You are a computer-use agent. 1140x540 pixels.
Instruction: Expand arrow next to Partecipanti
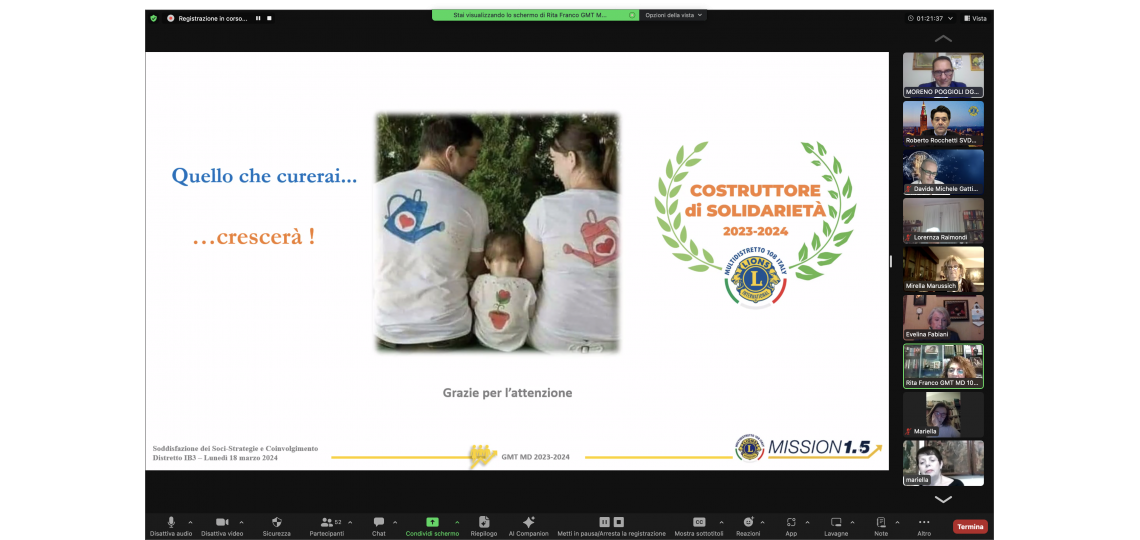click(x=350, y=522)
